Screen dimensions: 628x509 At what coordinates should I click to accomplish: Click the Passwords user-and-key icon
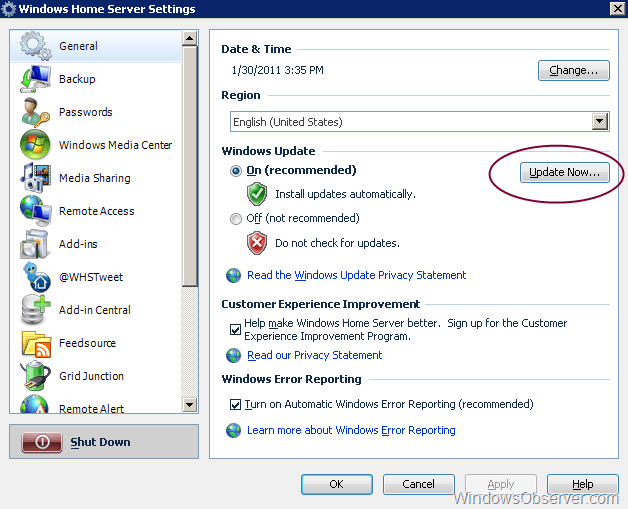[x=36, y=112]
